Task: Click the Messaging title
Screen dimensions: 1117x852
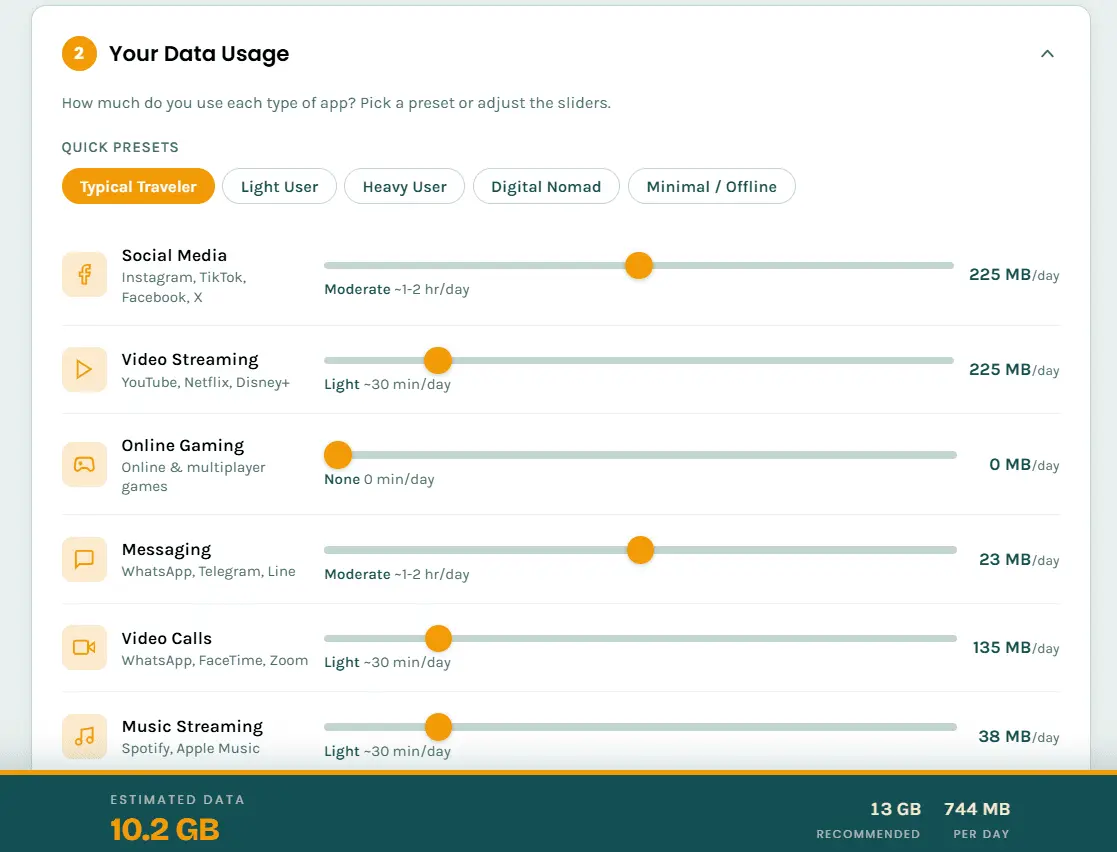Action: 167,550
